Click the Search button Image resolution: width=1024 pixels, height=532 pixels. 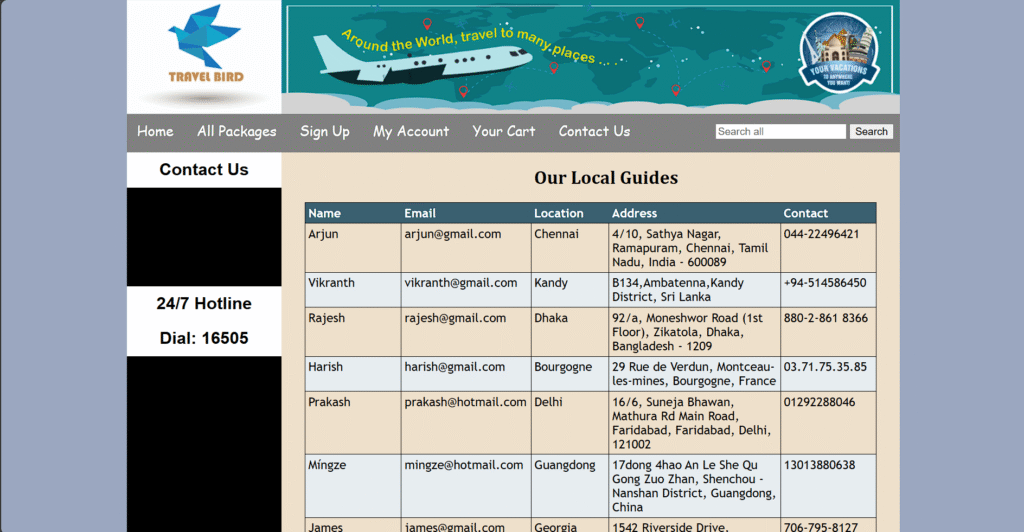pos(871,131)
